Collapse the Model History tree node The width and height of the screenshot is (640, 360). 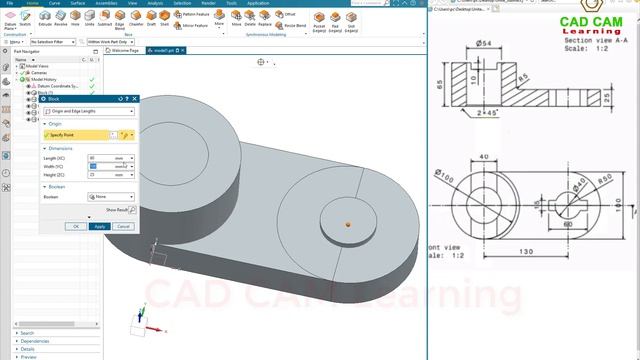pyautogui.click(x=17, y=80)
